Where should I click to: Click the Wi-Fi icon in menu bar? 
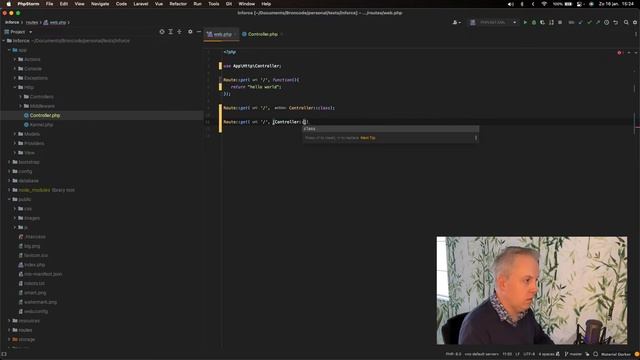pos(544,4)
